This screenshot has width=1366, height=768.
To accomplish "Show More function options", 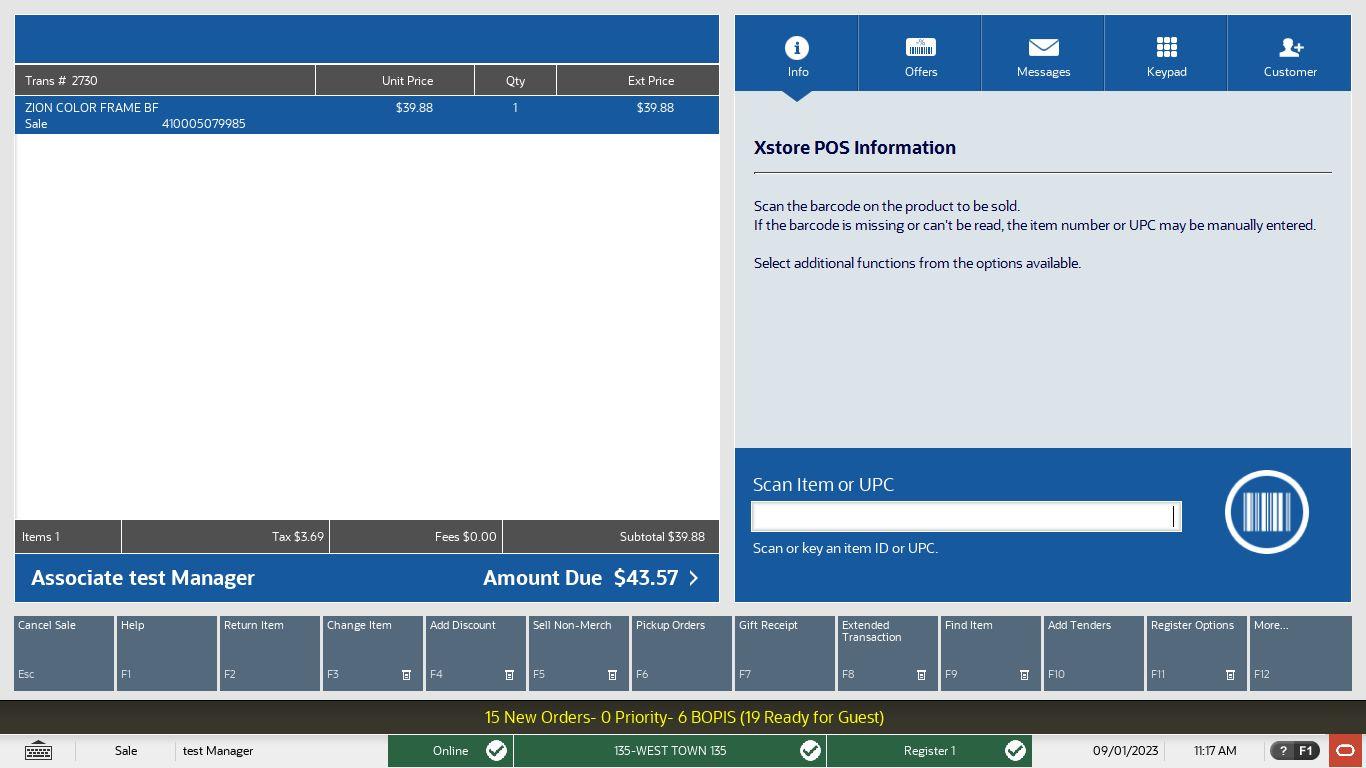I will pos(1300,653).
